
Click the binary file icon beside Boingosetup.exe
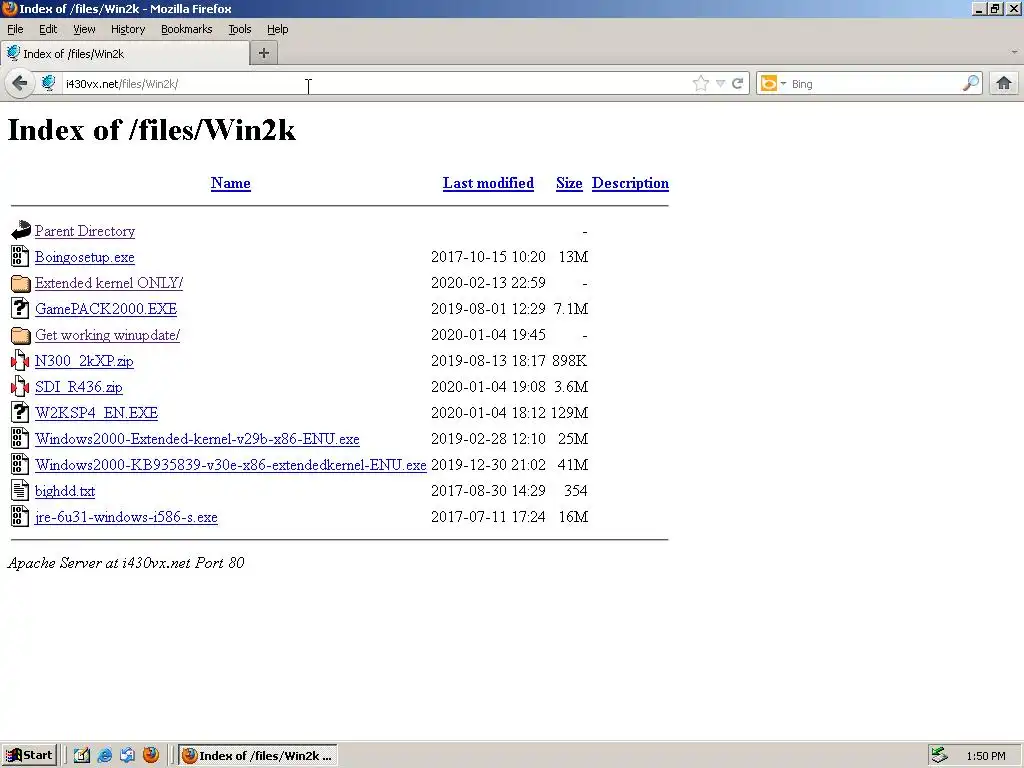(20, 256)
